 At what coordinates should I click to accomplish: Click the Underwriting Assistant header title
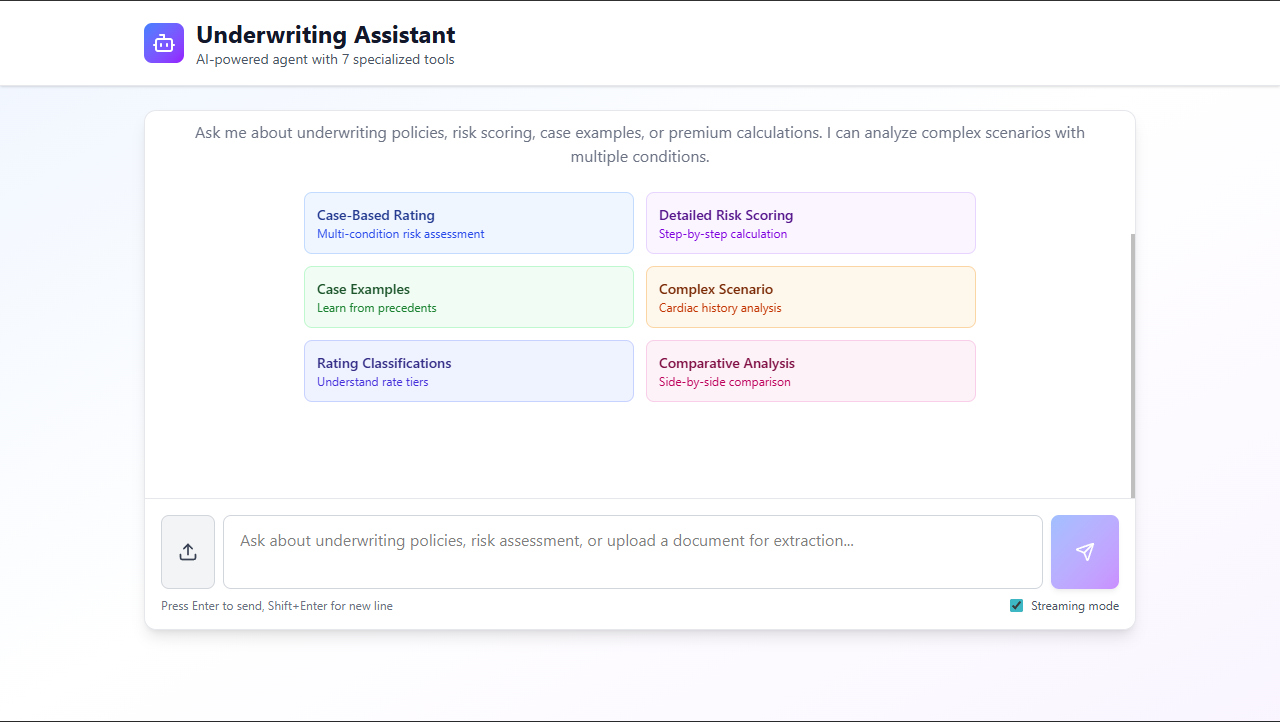(325, 35)
